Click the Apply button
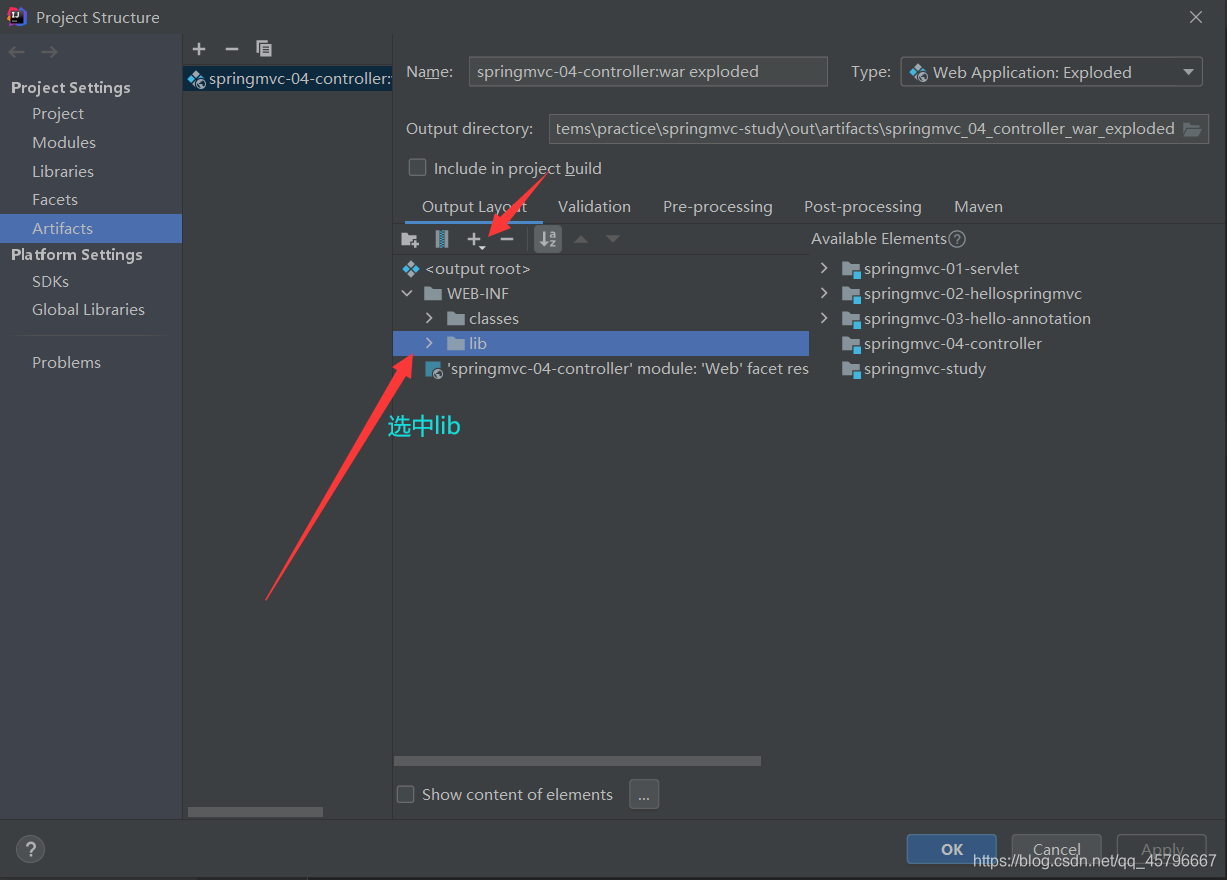This screenshot has height=880, width=1227. (1161, 849)
